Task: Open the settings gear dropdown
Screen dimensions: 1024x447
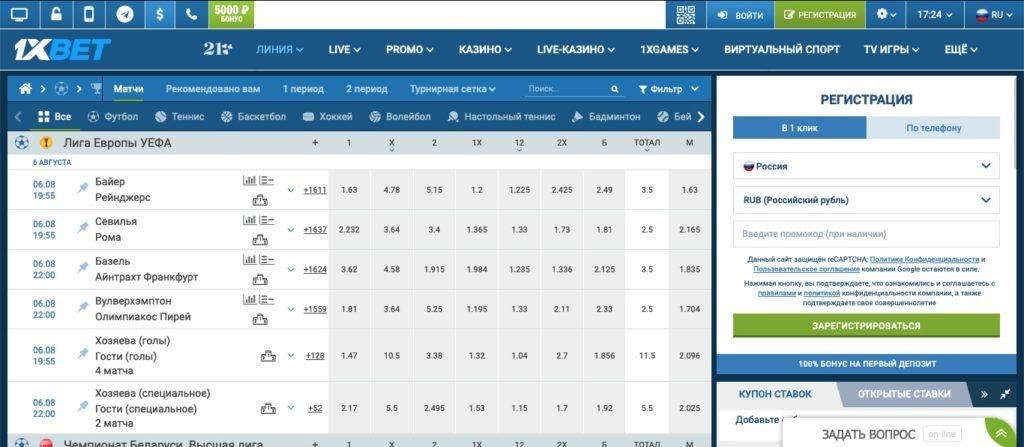Action: tap(887, 14)
